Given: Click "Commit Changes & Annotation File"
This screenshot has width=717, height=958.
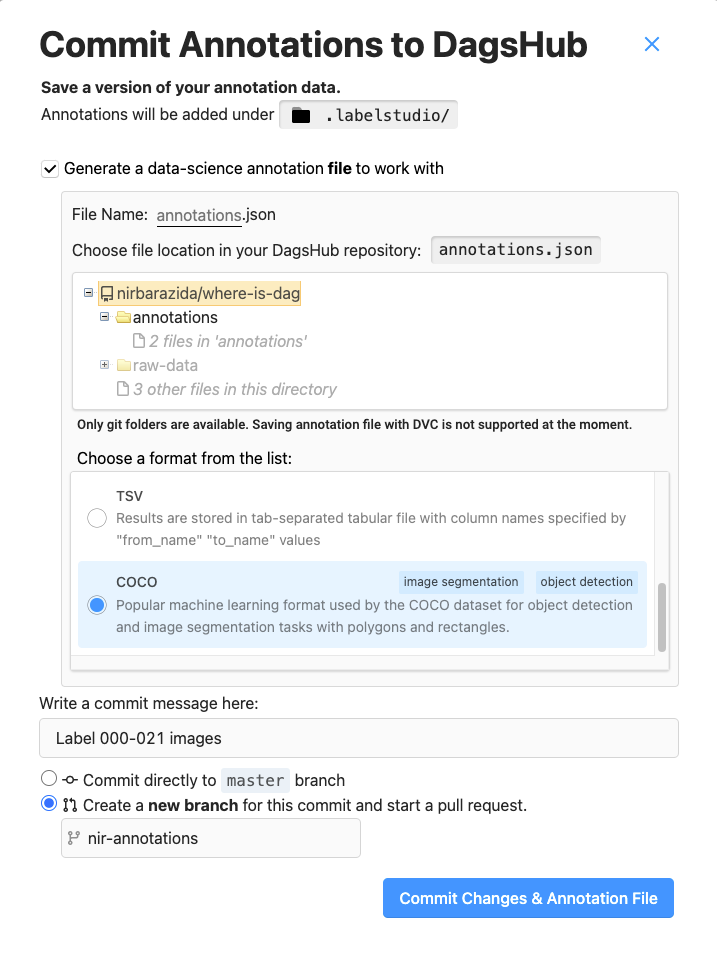Looking at the screenshot, I should point(528,898).
